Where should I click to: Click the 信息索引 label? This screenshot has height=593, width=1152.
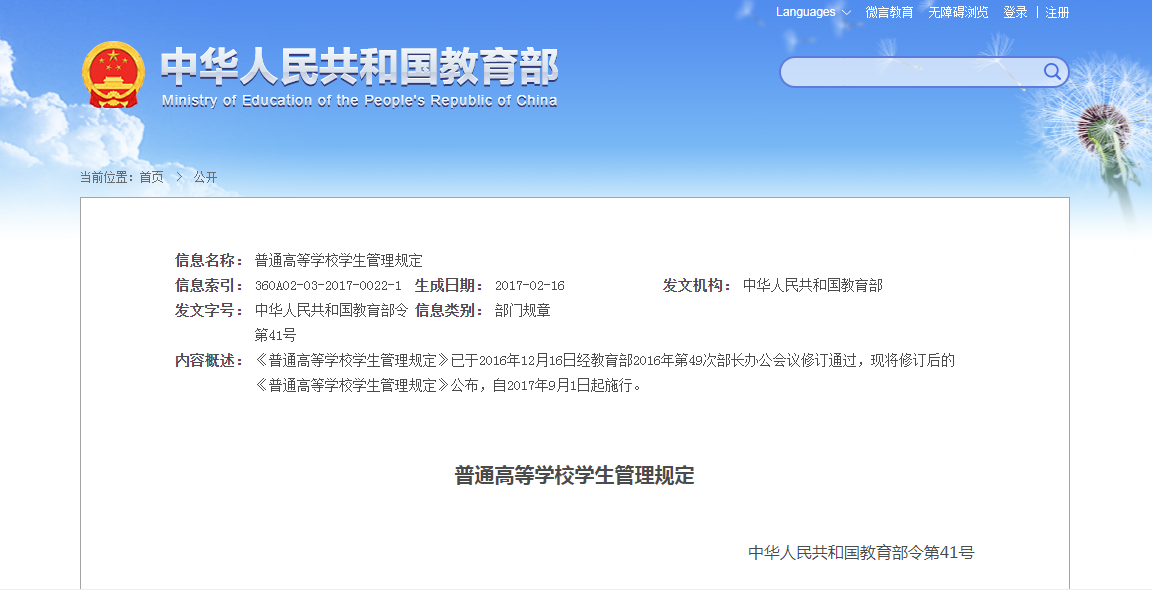coord(209,286)
